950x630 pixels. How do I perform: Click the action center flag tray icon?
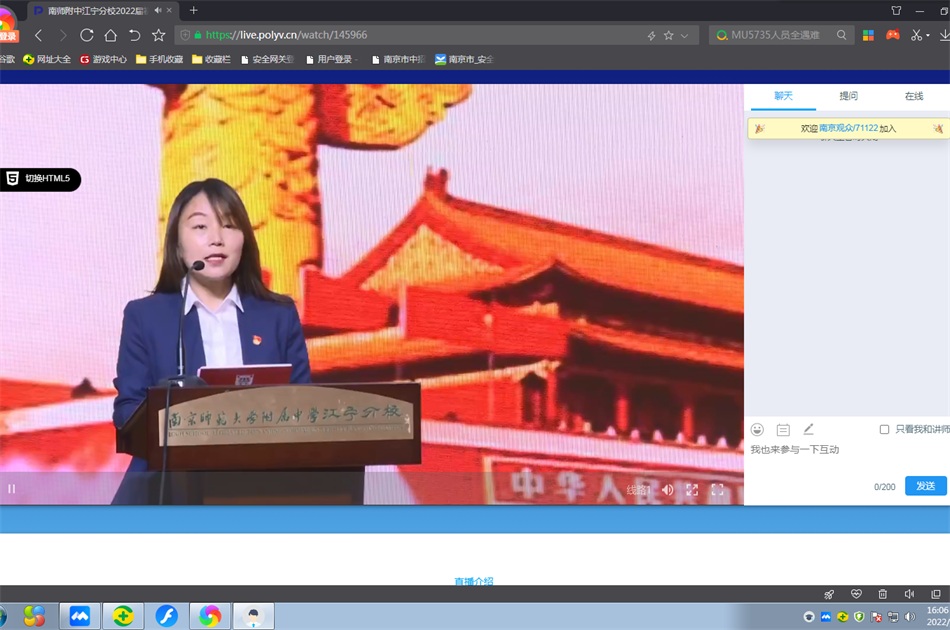pyautogui.click(x=876, y=617)
